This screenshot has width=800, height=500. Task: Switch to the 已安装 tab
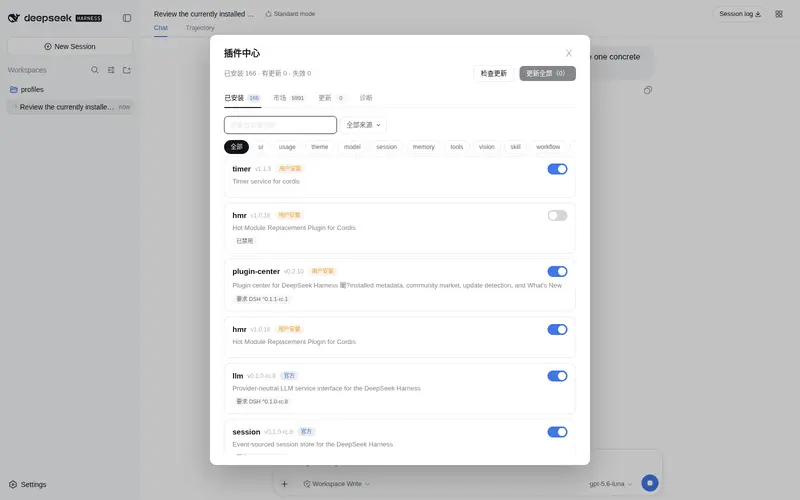coord(242,98)
